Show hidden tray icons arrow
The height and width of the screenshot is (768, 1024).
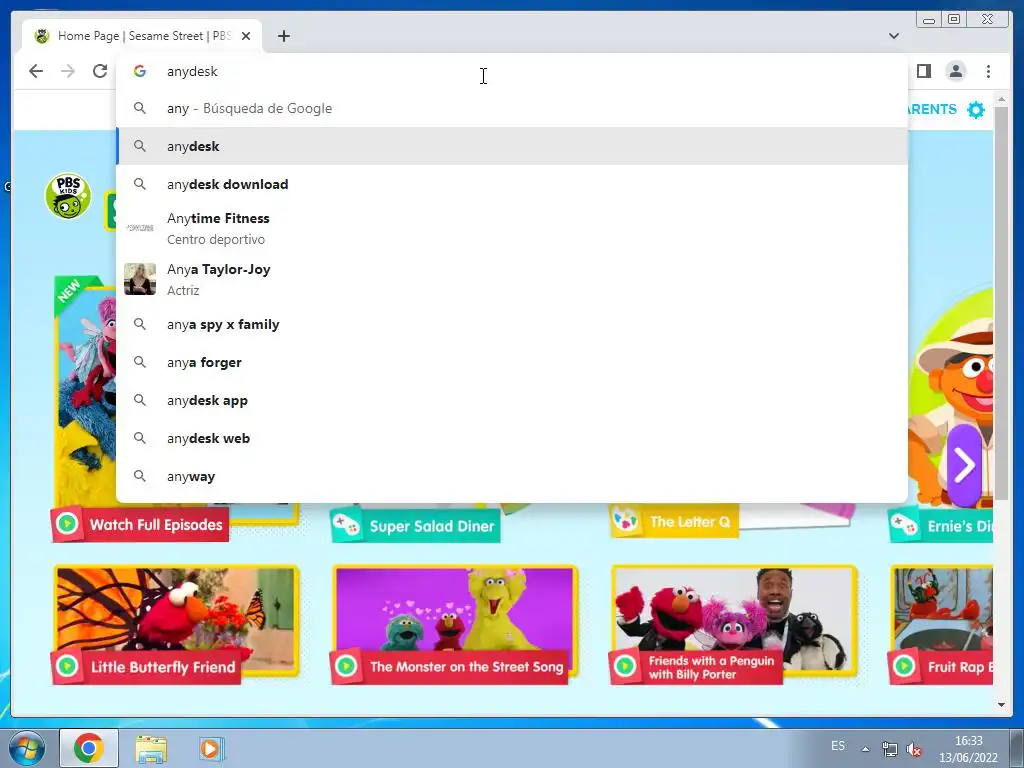[865, 749]
